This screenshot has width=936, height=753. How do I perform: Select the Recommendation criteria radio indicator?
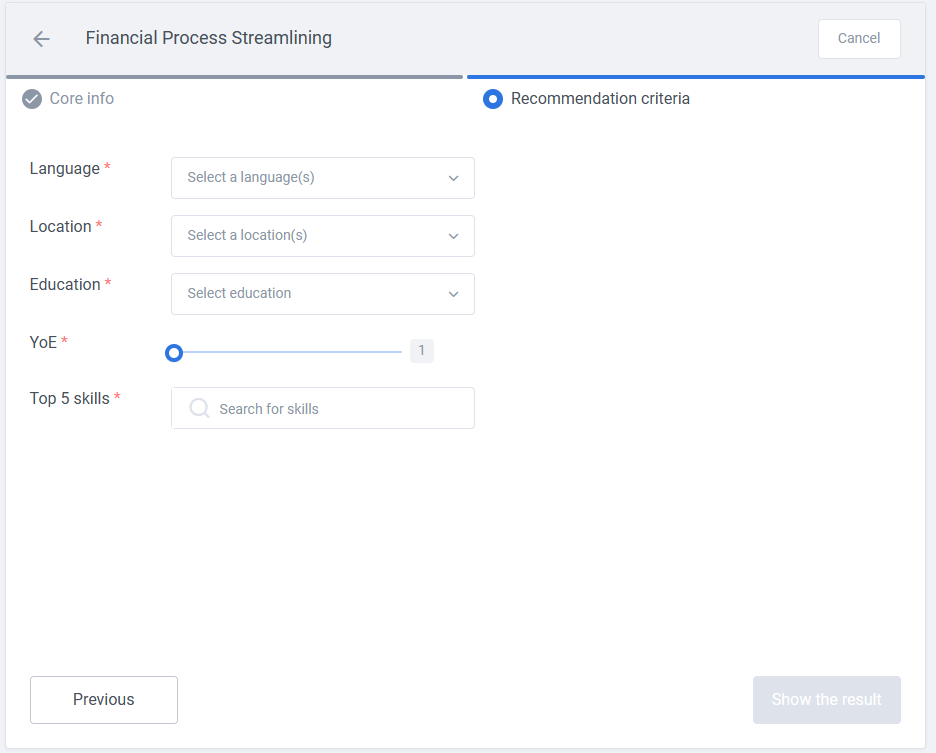(x=492, y=99)
